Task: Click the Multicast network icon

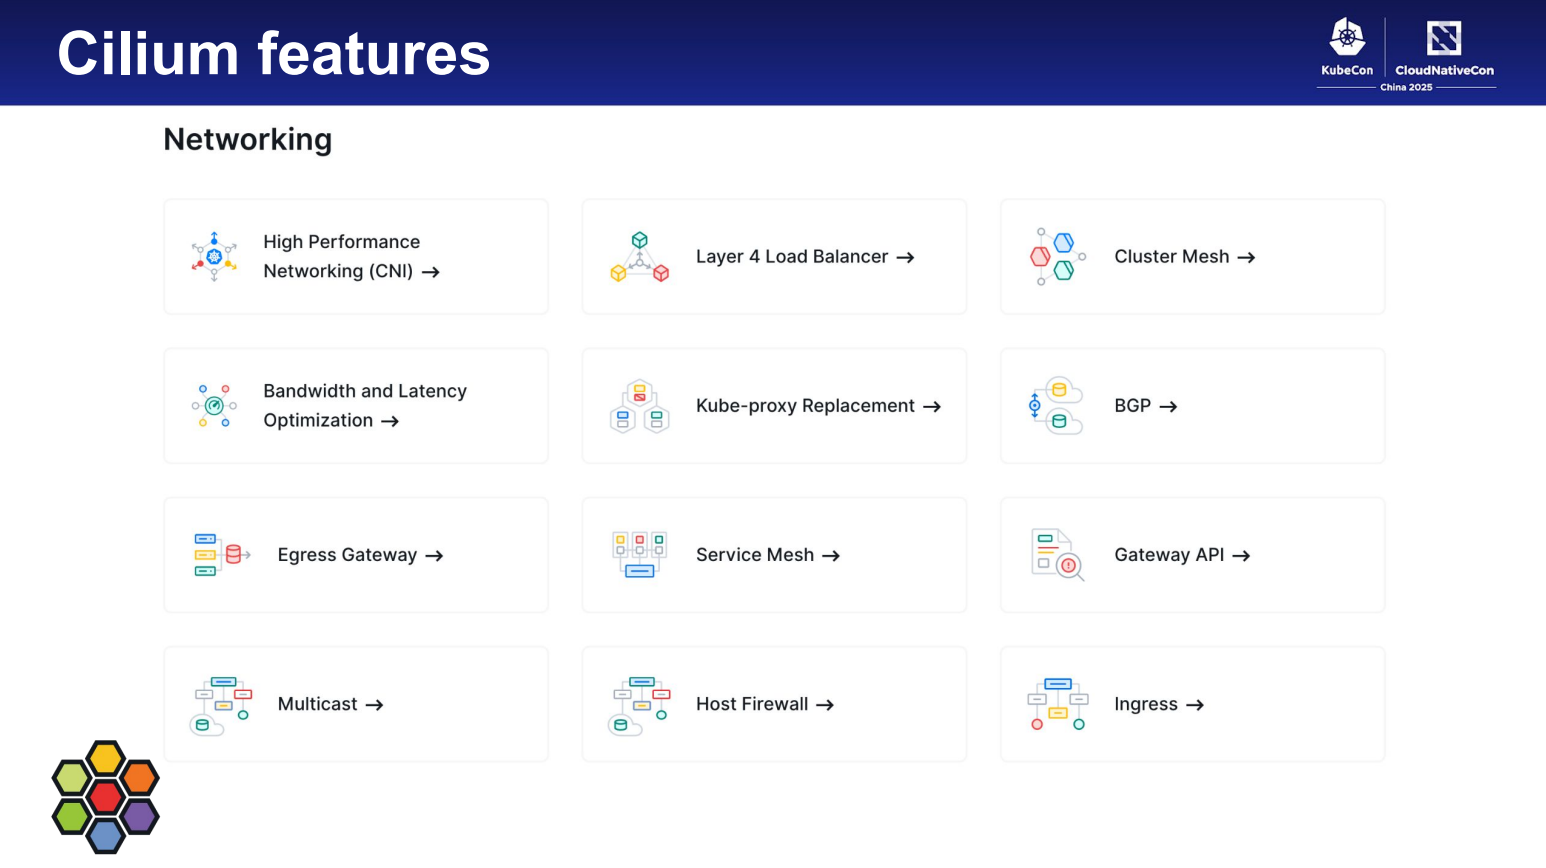Action: pyautogui.click(x=221, y=705)
